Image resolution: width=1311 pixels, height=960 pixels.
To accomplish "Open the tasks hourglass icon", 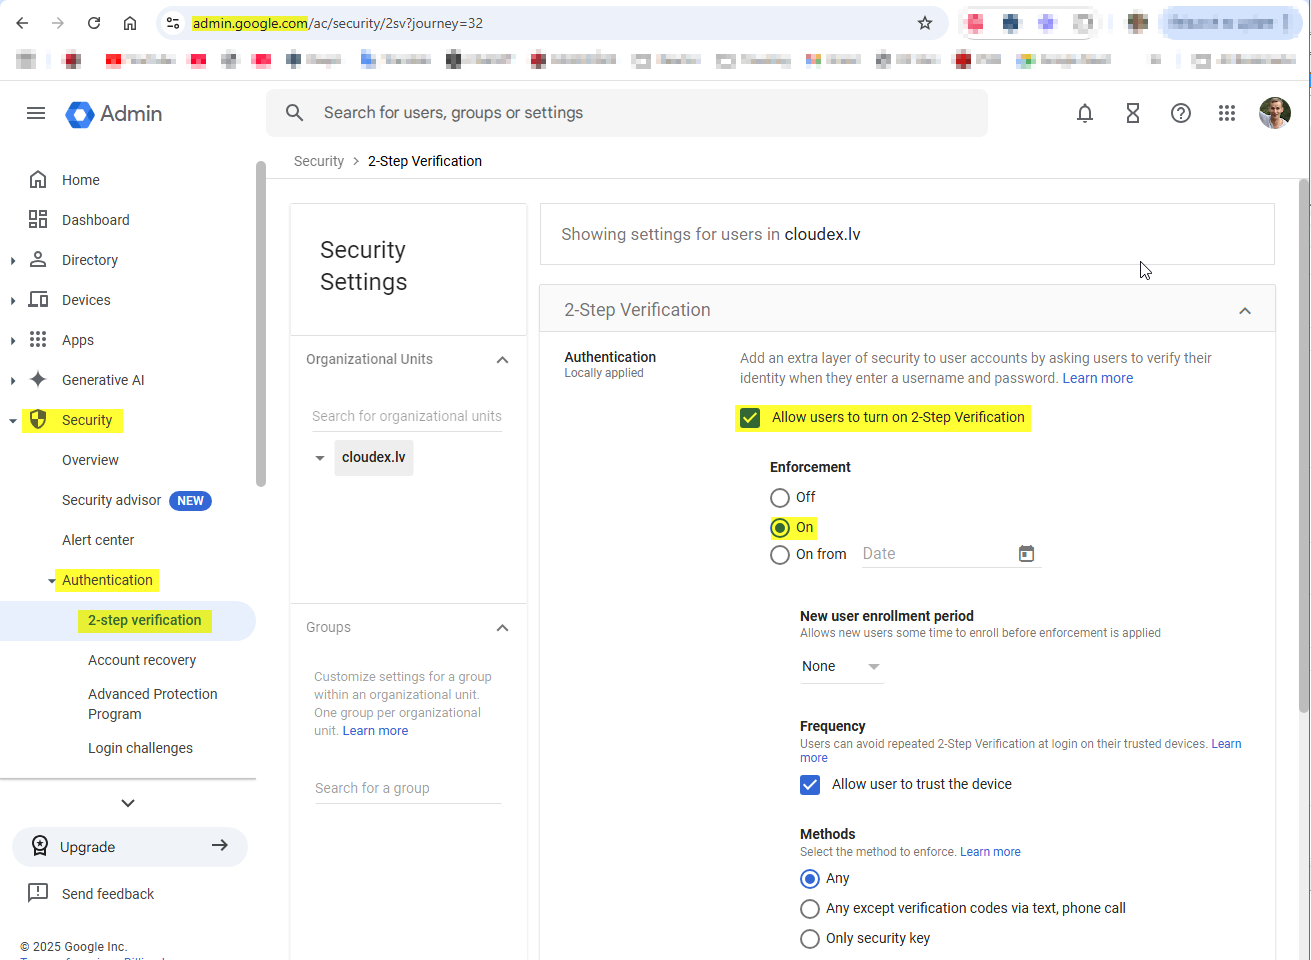I will coord(1133,114).
